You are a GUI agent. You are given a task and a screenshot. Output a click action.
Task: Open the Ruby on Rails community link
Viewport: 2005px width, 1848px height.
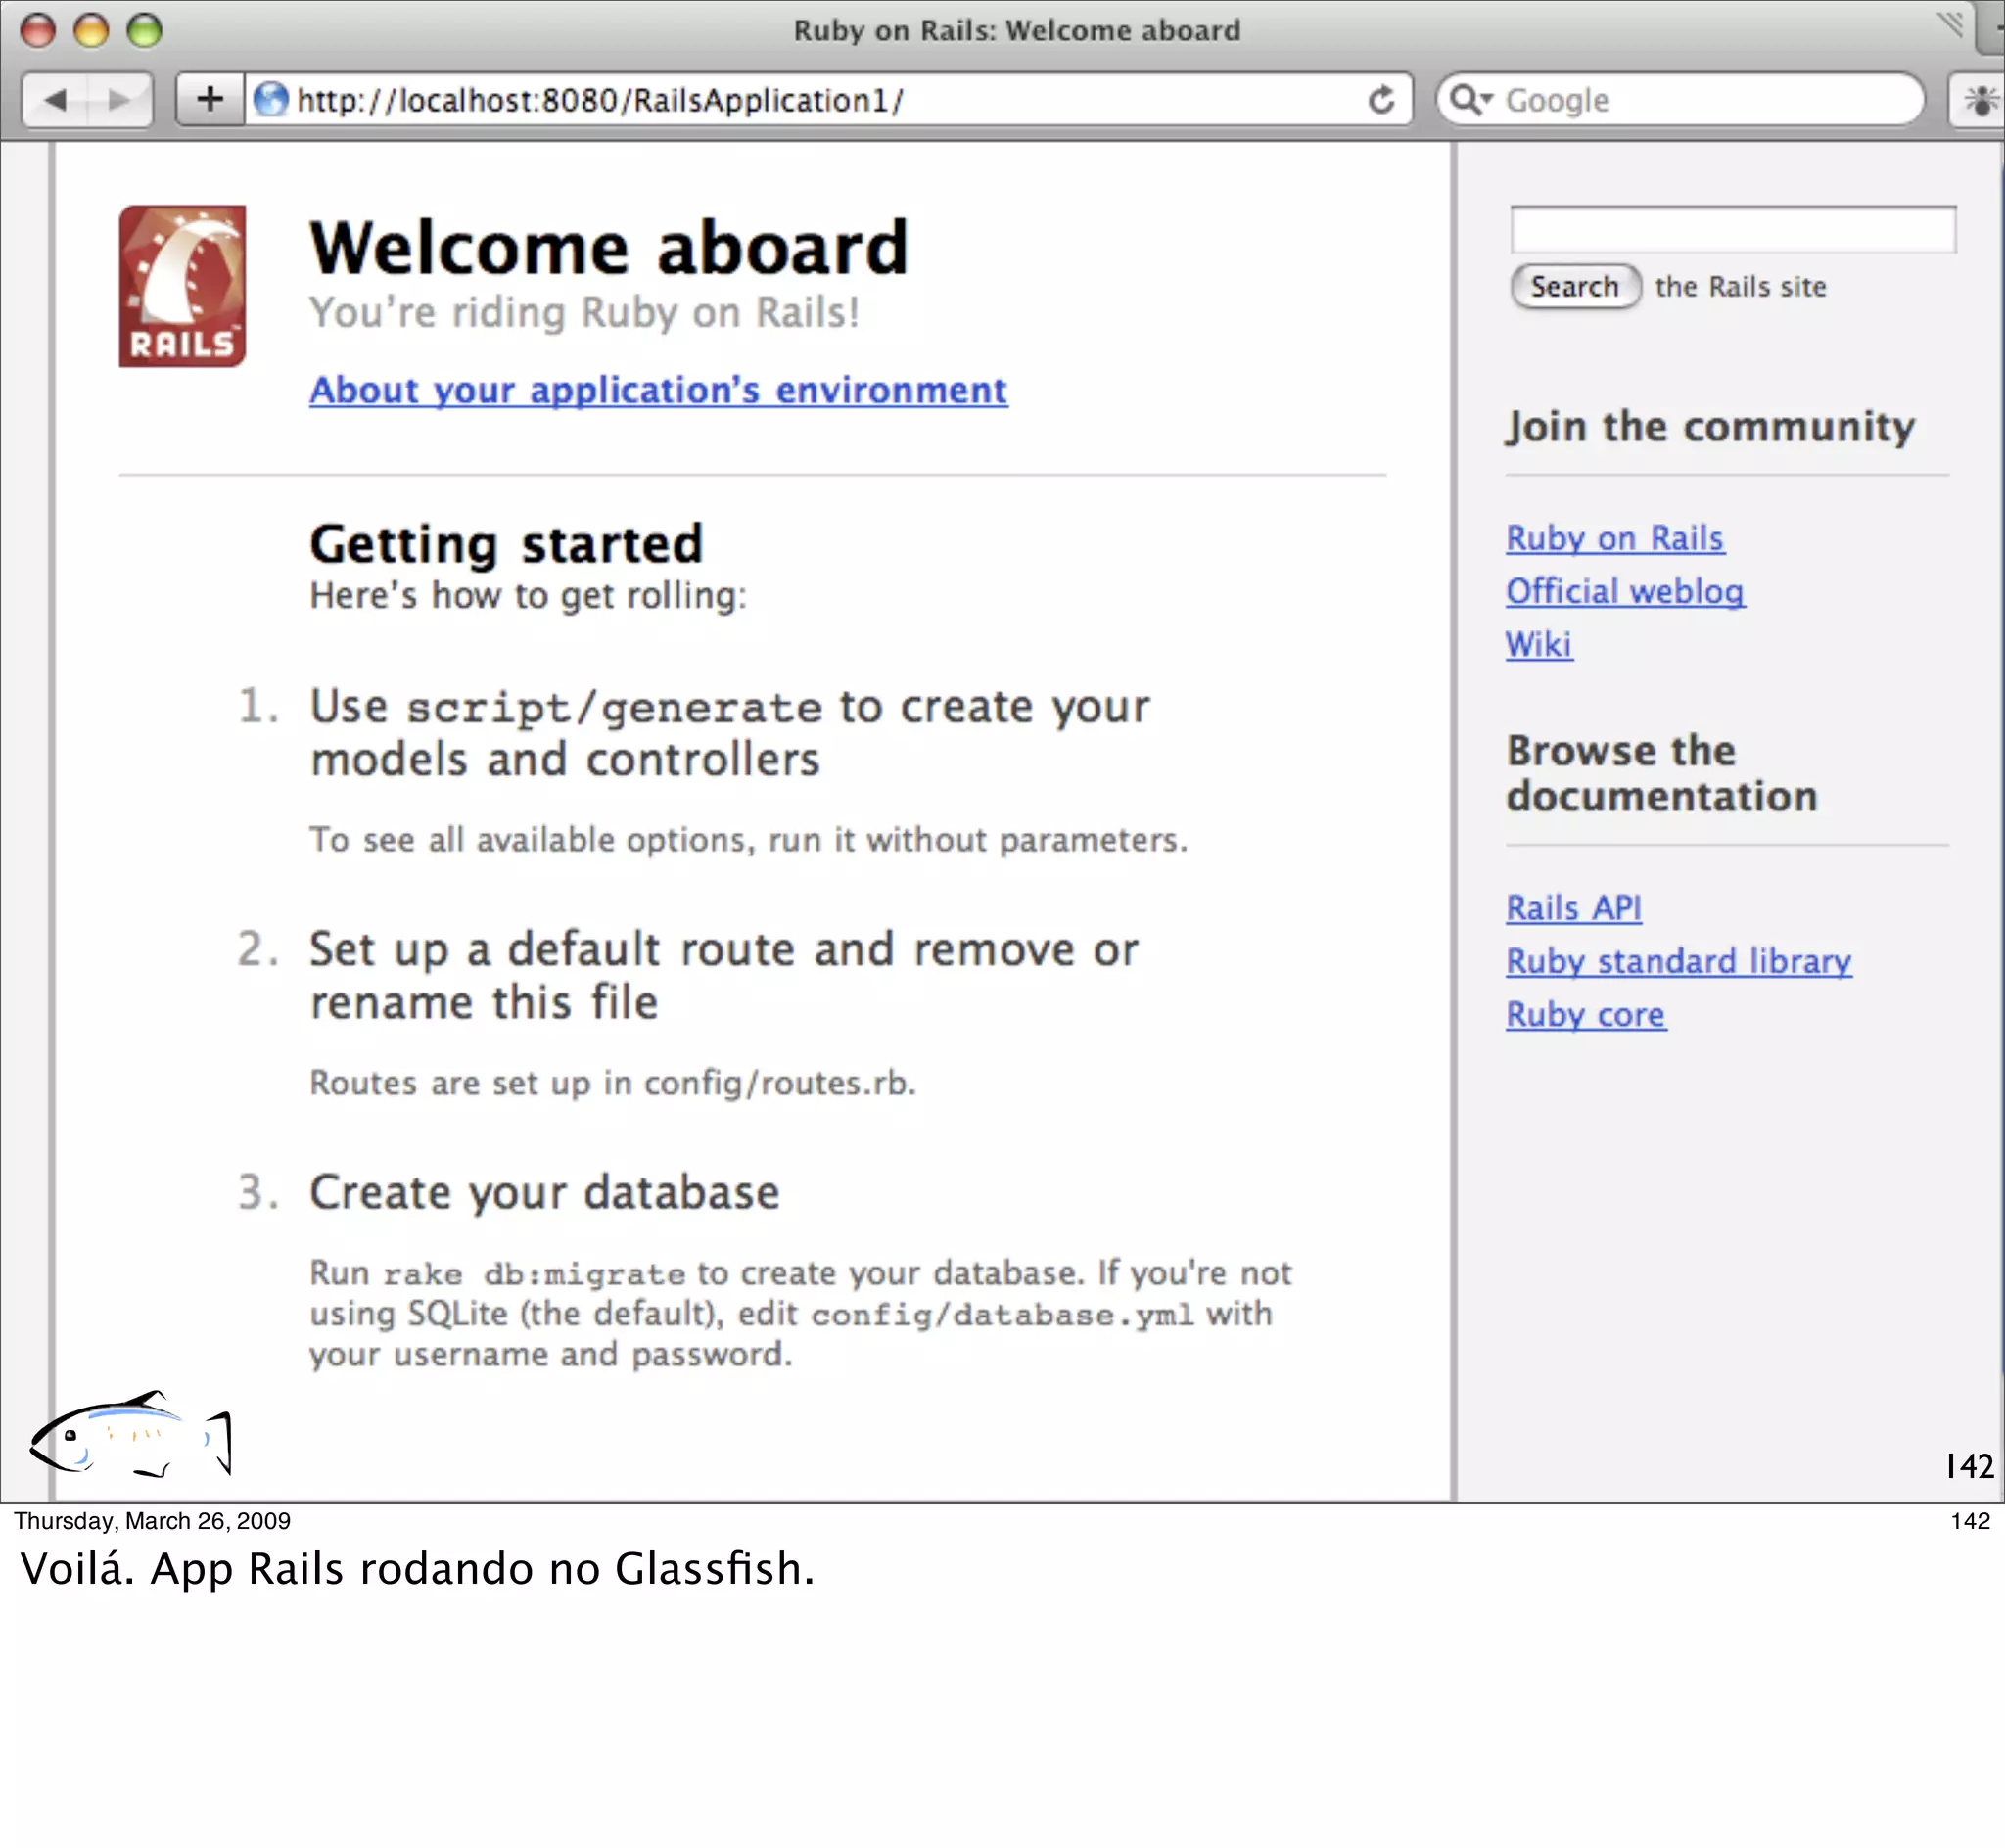pos(1614,538)
